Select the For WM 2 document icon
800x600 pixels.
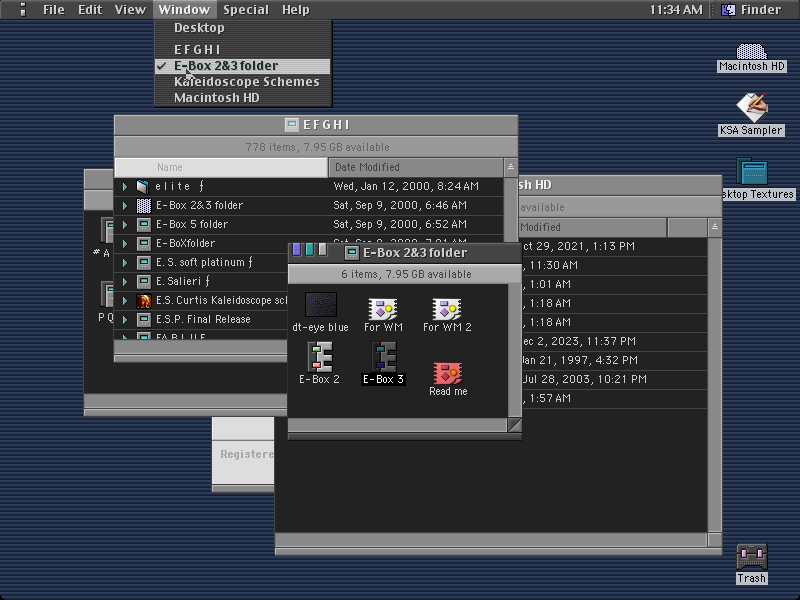447,309
